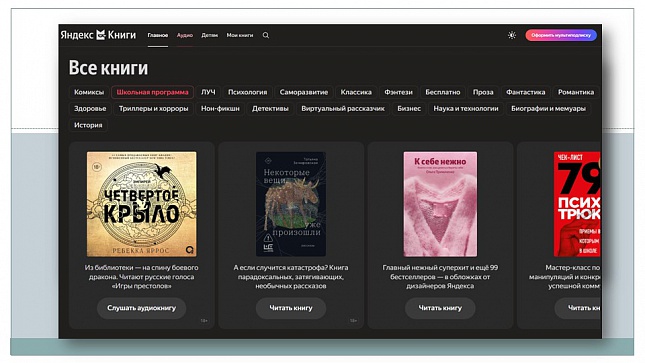Select the Нон-фикшн category chip

[x=220, y=109]
